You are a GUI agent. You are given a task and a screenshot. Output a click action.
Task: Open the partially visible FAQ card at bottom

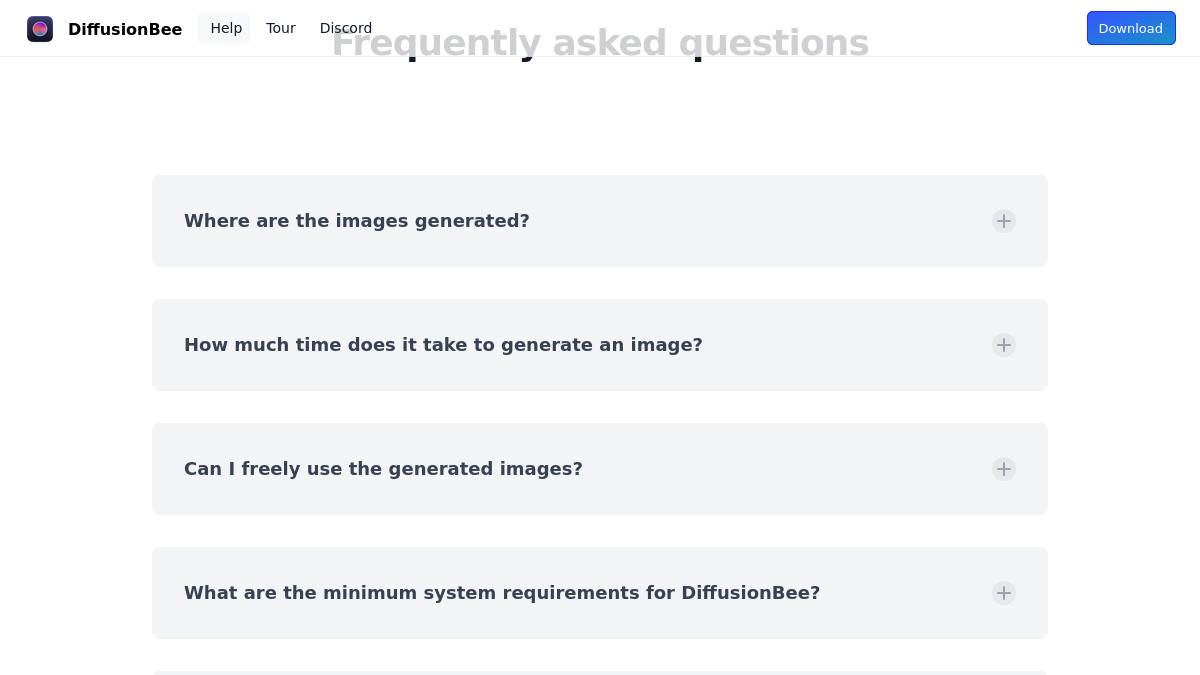pos(600,673)
